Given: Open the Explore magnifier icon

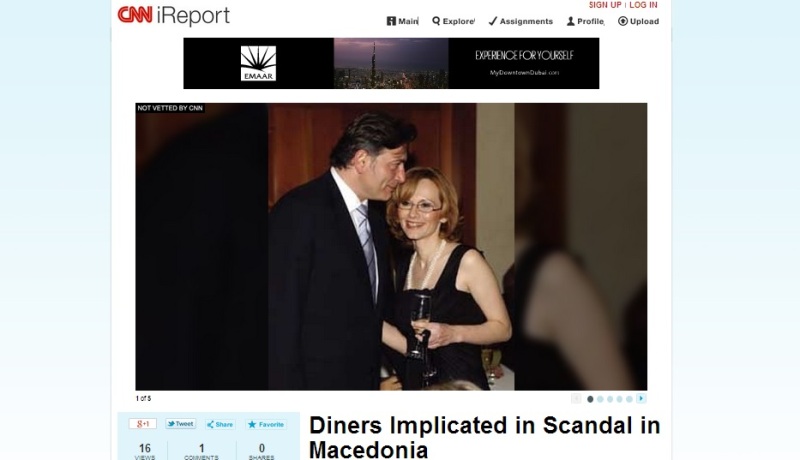Looking at the screenshot, I should point(436,21).
